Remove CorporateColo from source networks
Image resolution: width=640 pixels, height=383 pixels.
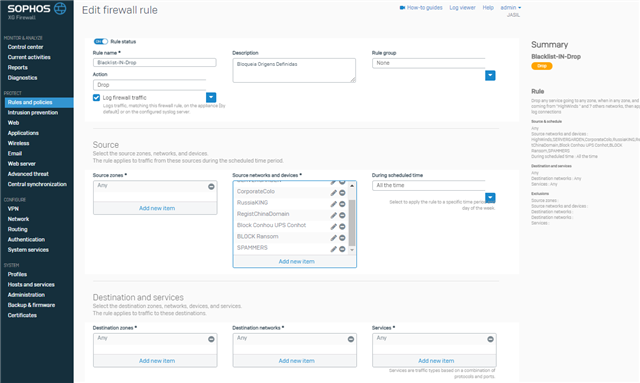click(x=342, y=193)
